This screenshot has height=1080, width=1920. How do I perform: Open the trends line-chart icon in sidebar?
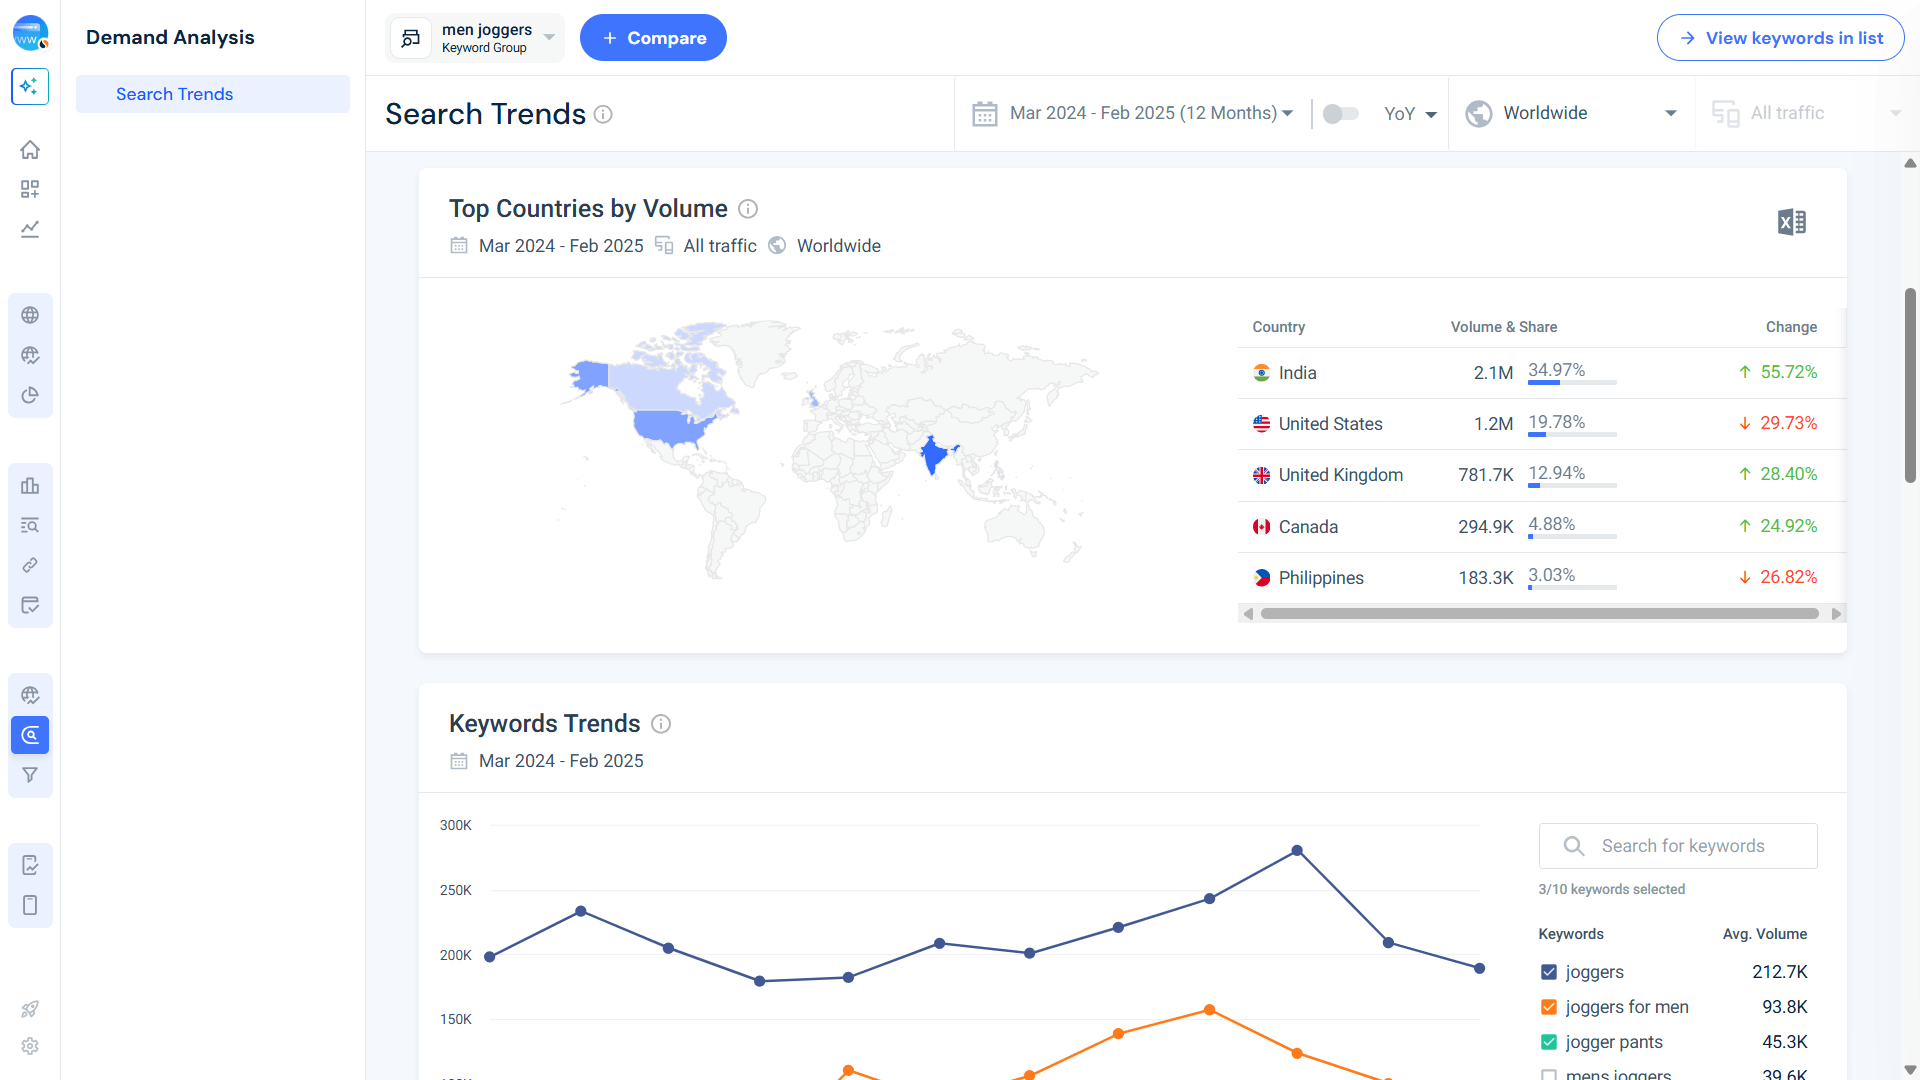pyautogui.click(x=30, y=229)
